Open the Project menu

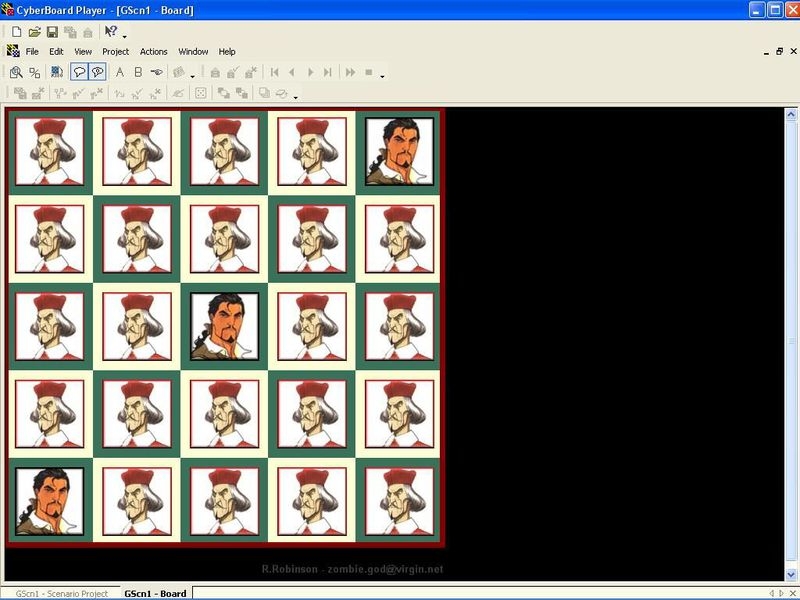click(115, 52)
